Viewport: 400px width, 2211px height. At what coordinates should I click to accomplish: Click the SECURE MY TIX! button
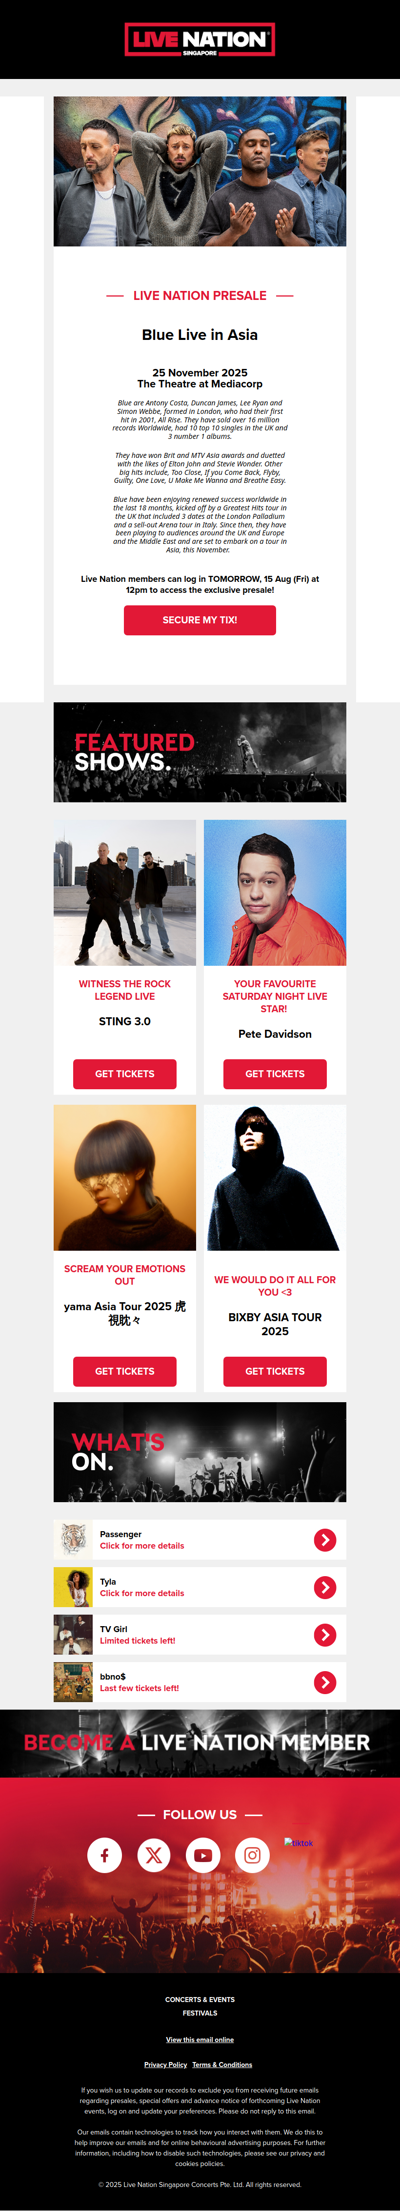(200, 620)
